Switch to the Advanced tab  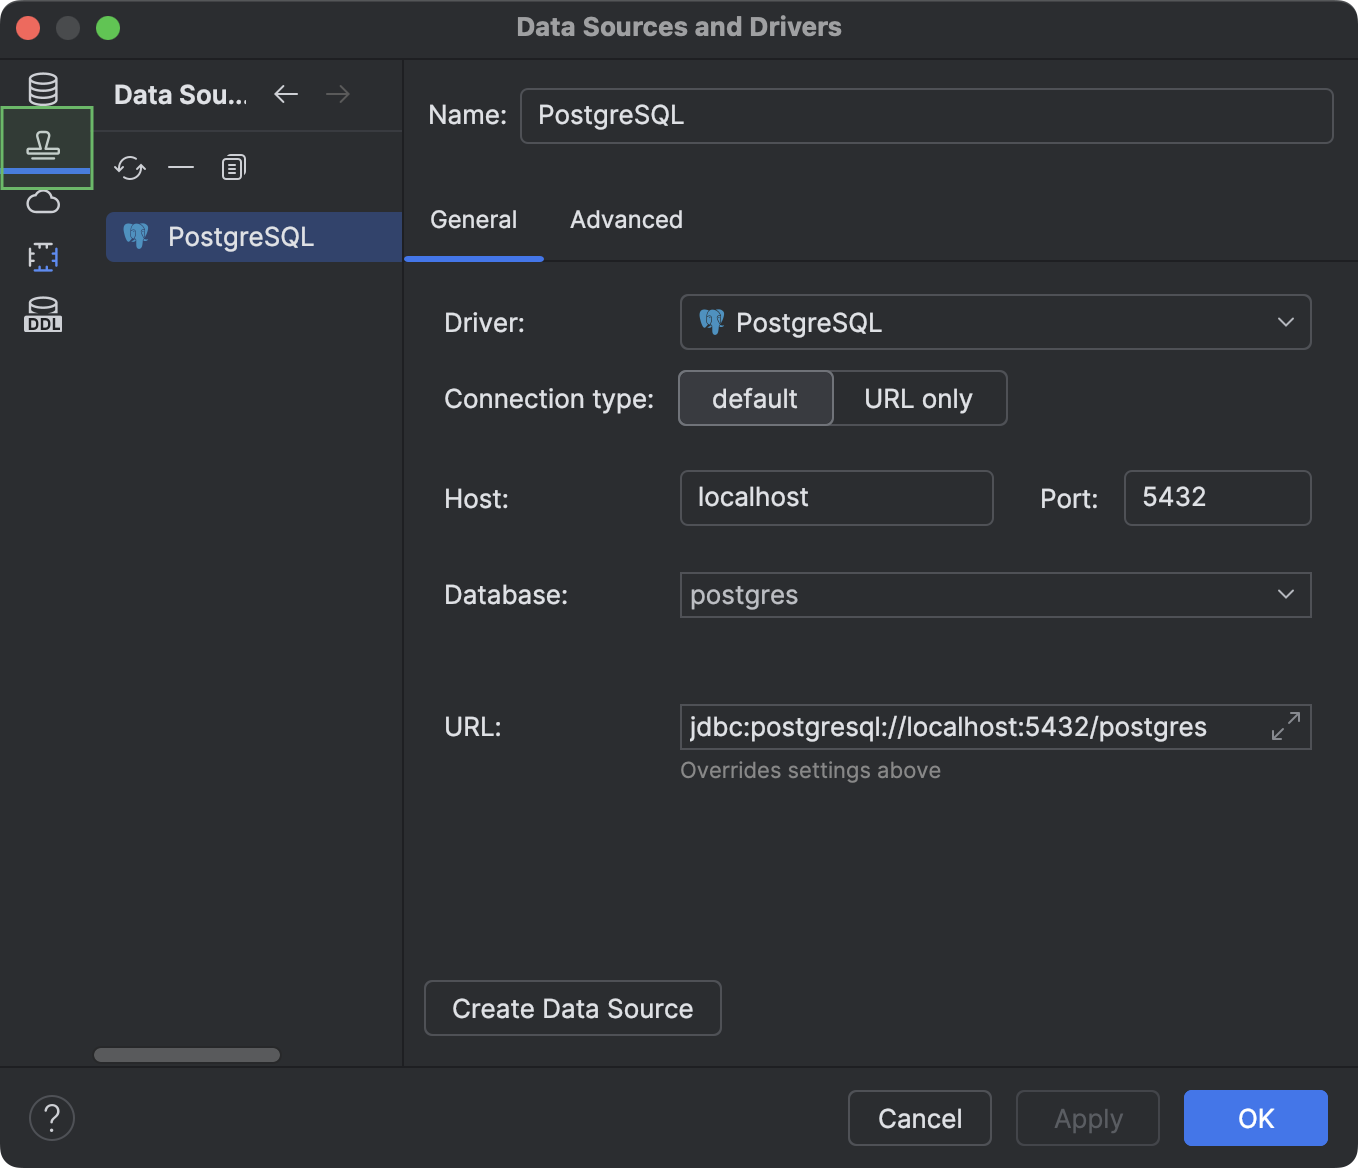point(627,220)
